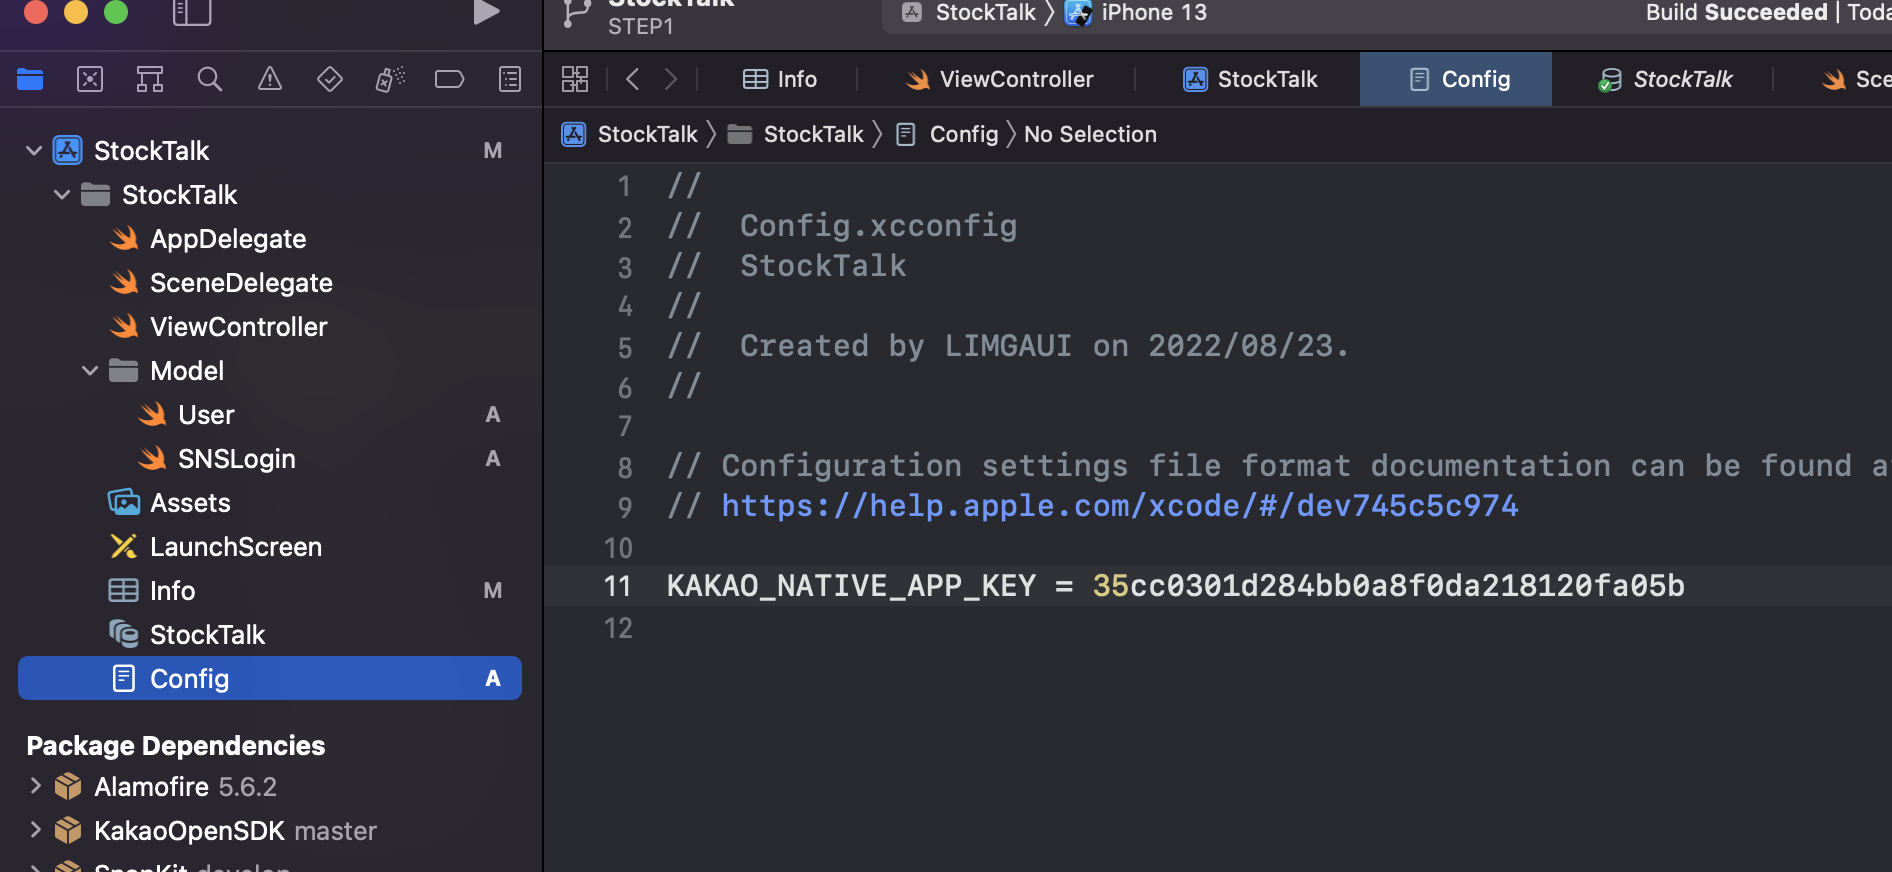This screenshot has width=1892, height=872.
Task: Select Config file in navigator
Action: point(270,679)
